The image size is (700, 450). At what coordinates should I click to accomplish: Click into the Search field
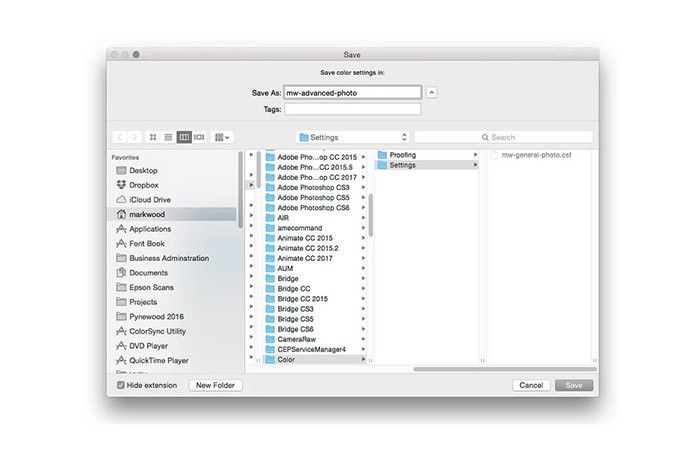[x=504, y=137]
